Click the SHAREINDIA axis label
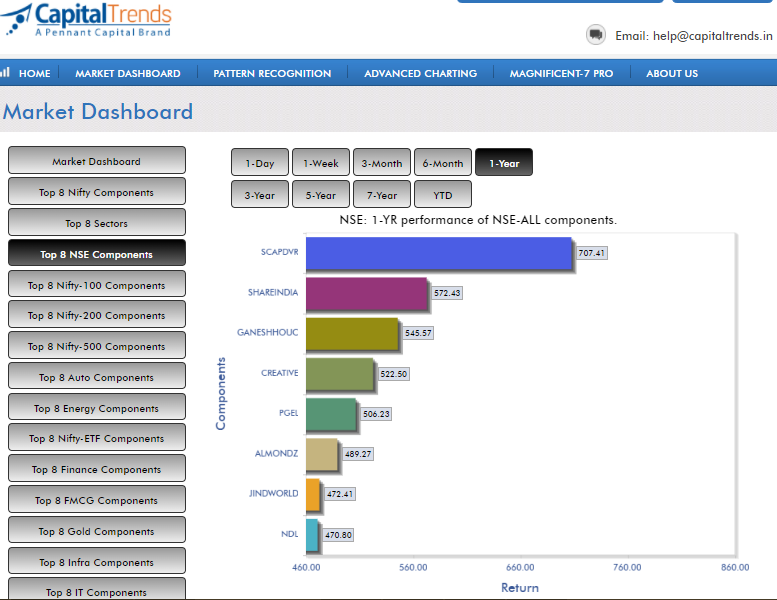This screenshot has height=600, width=777. [x=273, y=292]
